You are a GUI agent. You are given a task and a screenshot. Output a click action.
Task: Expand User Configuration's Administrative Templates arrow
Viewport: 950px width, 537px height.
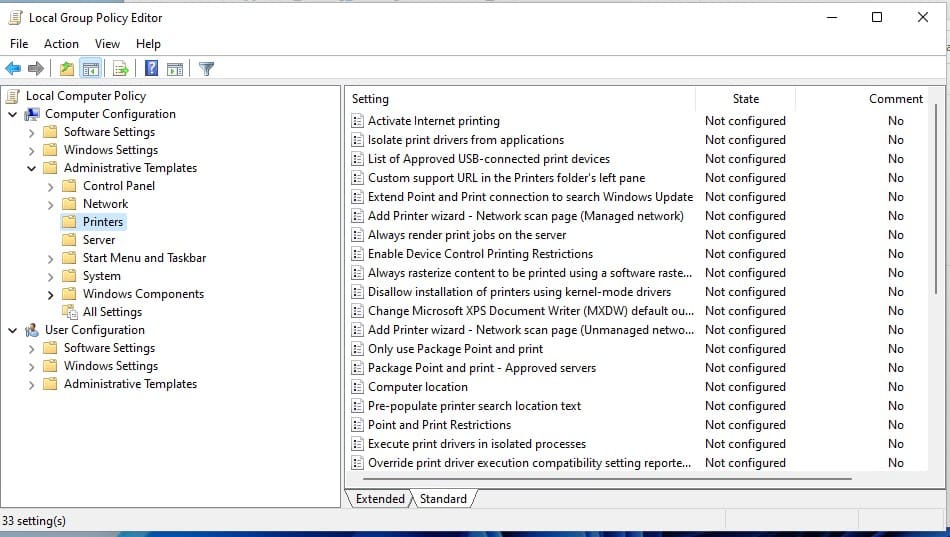(32, 384)
